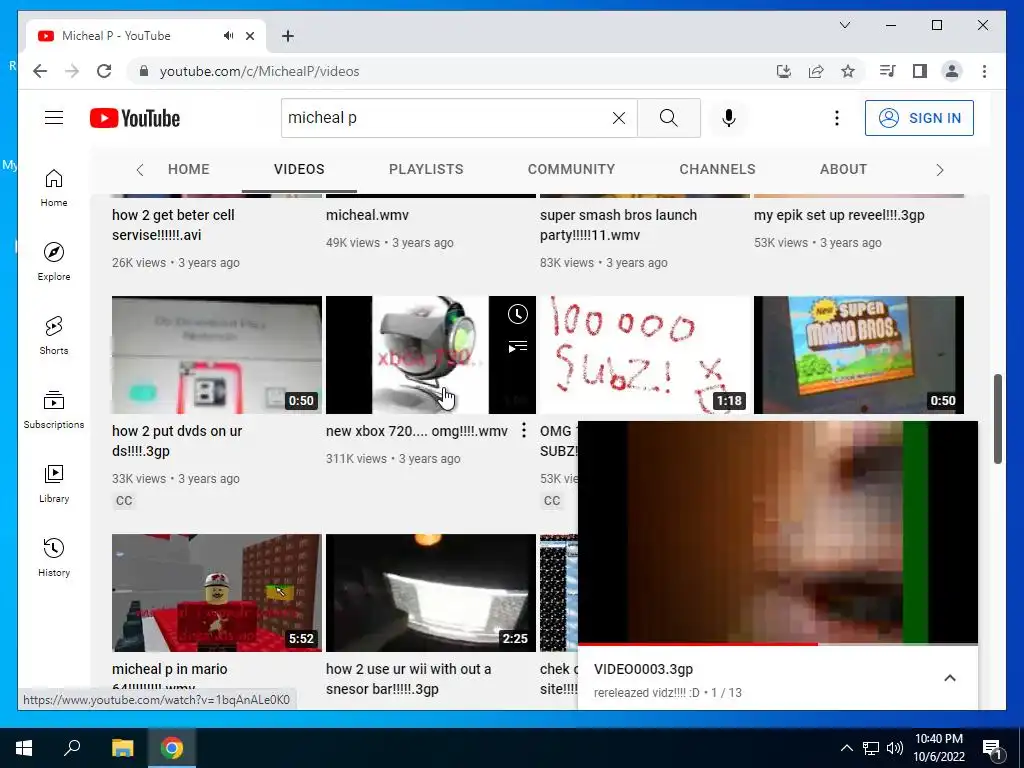Expand the miniplayer playlist chevron
The height and width of the screenshot is (768, 1024).
[x=950, y=678]
